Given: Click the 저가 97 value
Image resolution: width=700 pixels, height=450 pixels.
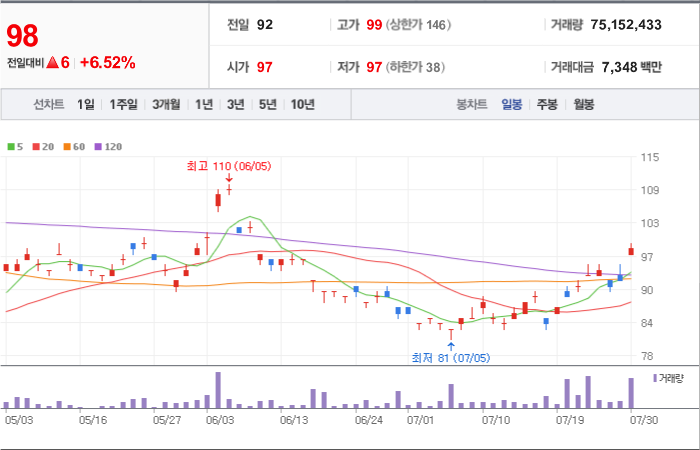Looking at the screenshot, I should pyautogui.click(x=374, y=67).
